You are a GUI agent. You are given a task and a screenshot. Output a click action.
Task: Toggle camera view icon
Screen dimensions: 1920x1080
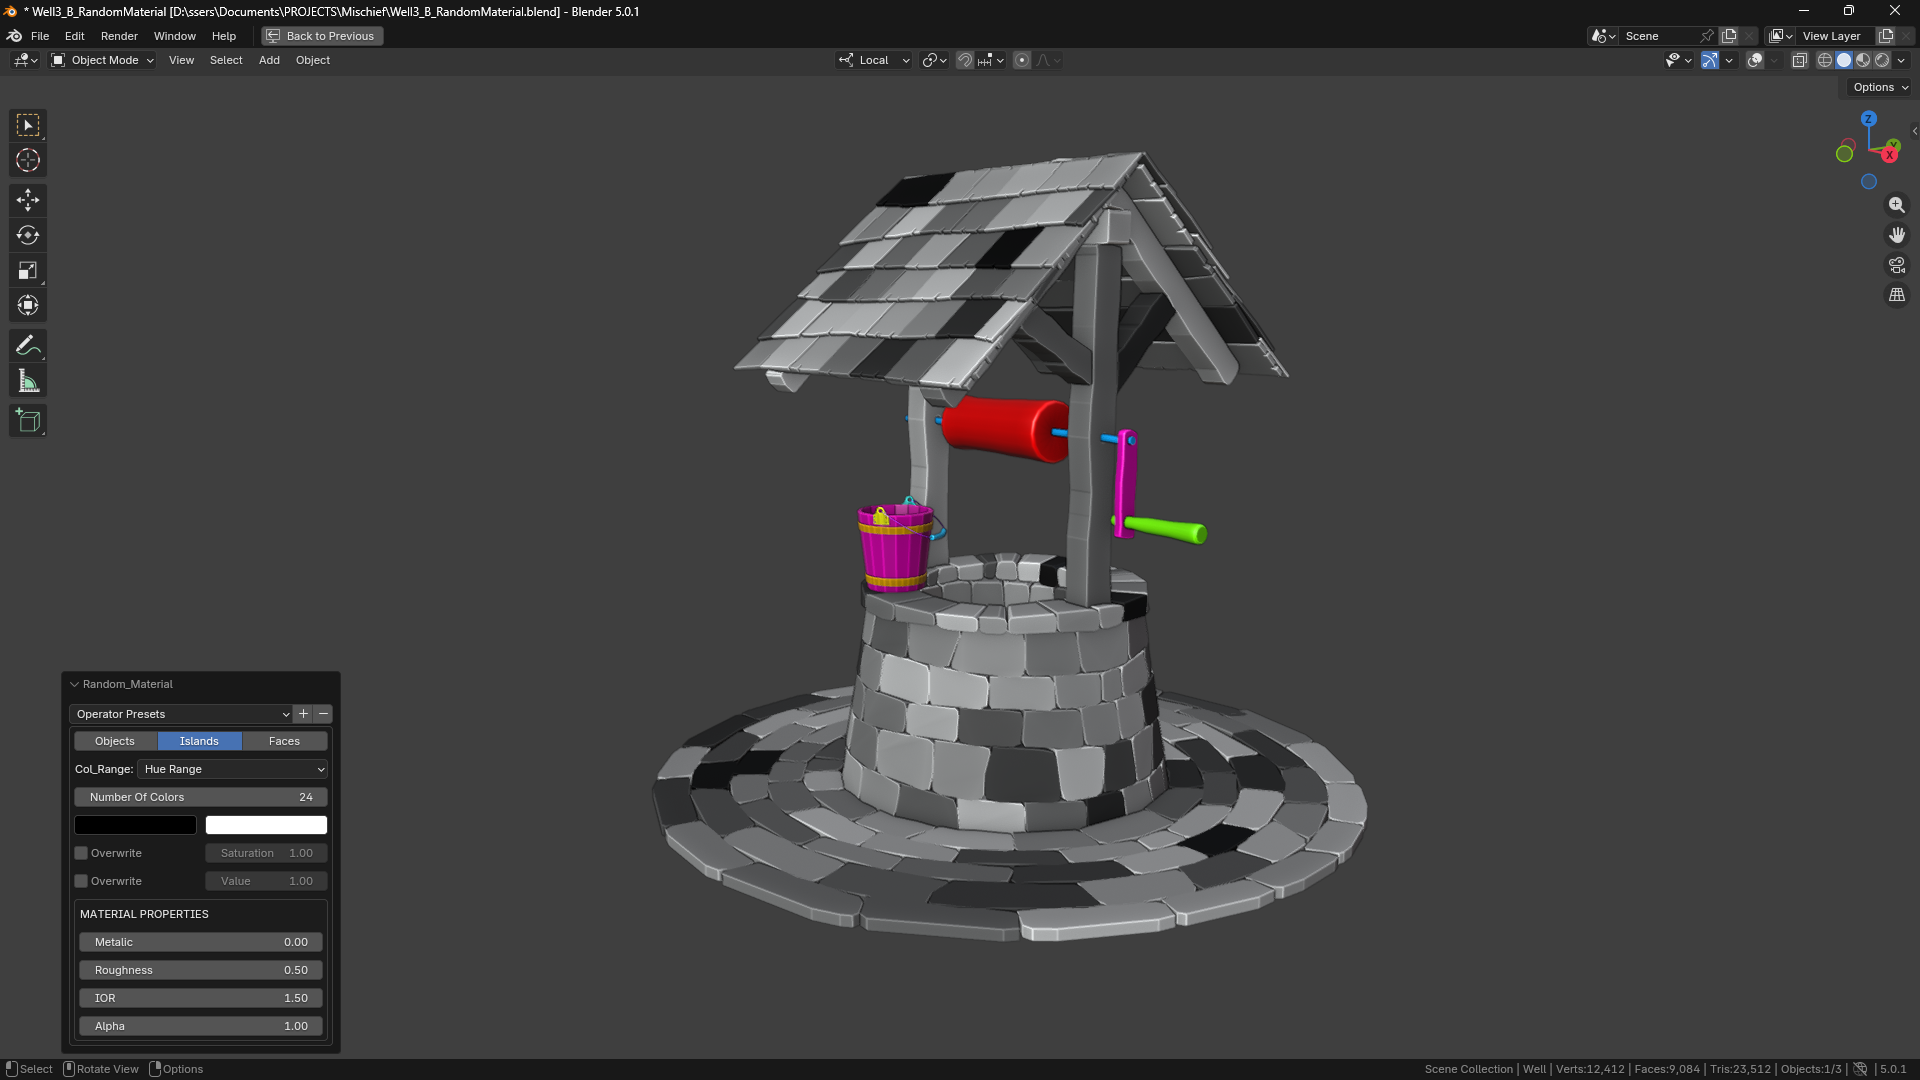(x=1897, y=265)
